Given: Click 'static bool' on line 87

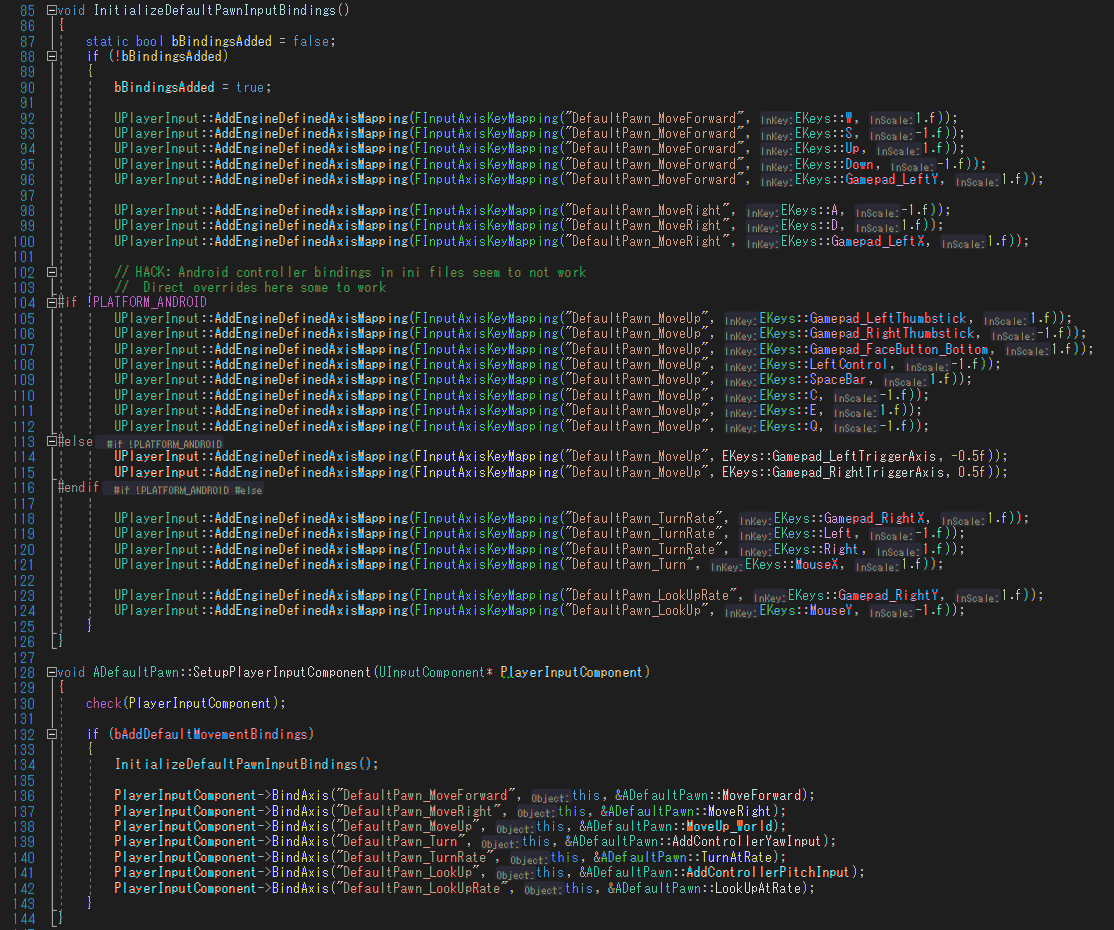Looking at the screenshot, I should 125,41.
